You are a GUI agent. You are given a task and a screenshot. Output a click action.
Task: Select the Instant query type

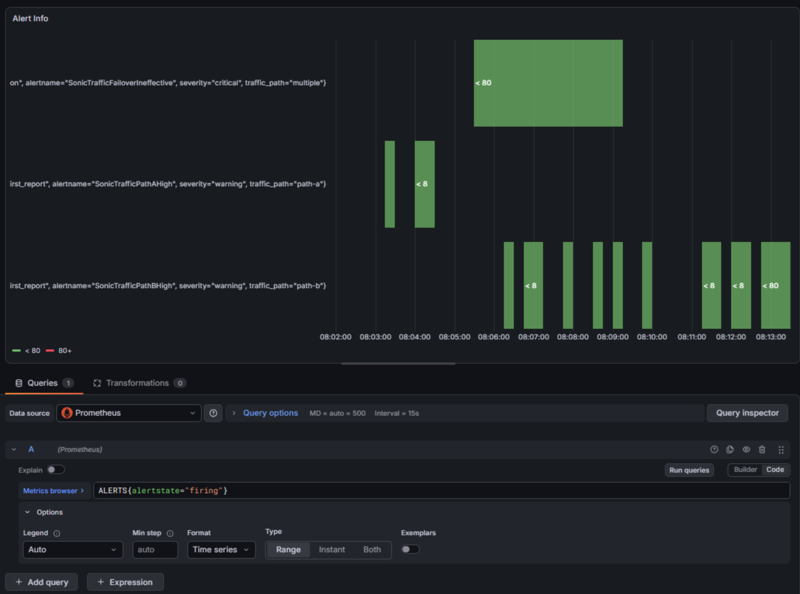pos(332,550)
